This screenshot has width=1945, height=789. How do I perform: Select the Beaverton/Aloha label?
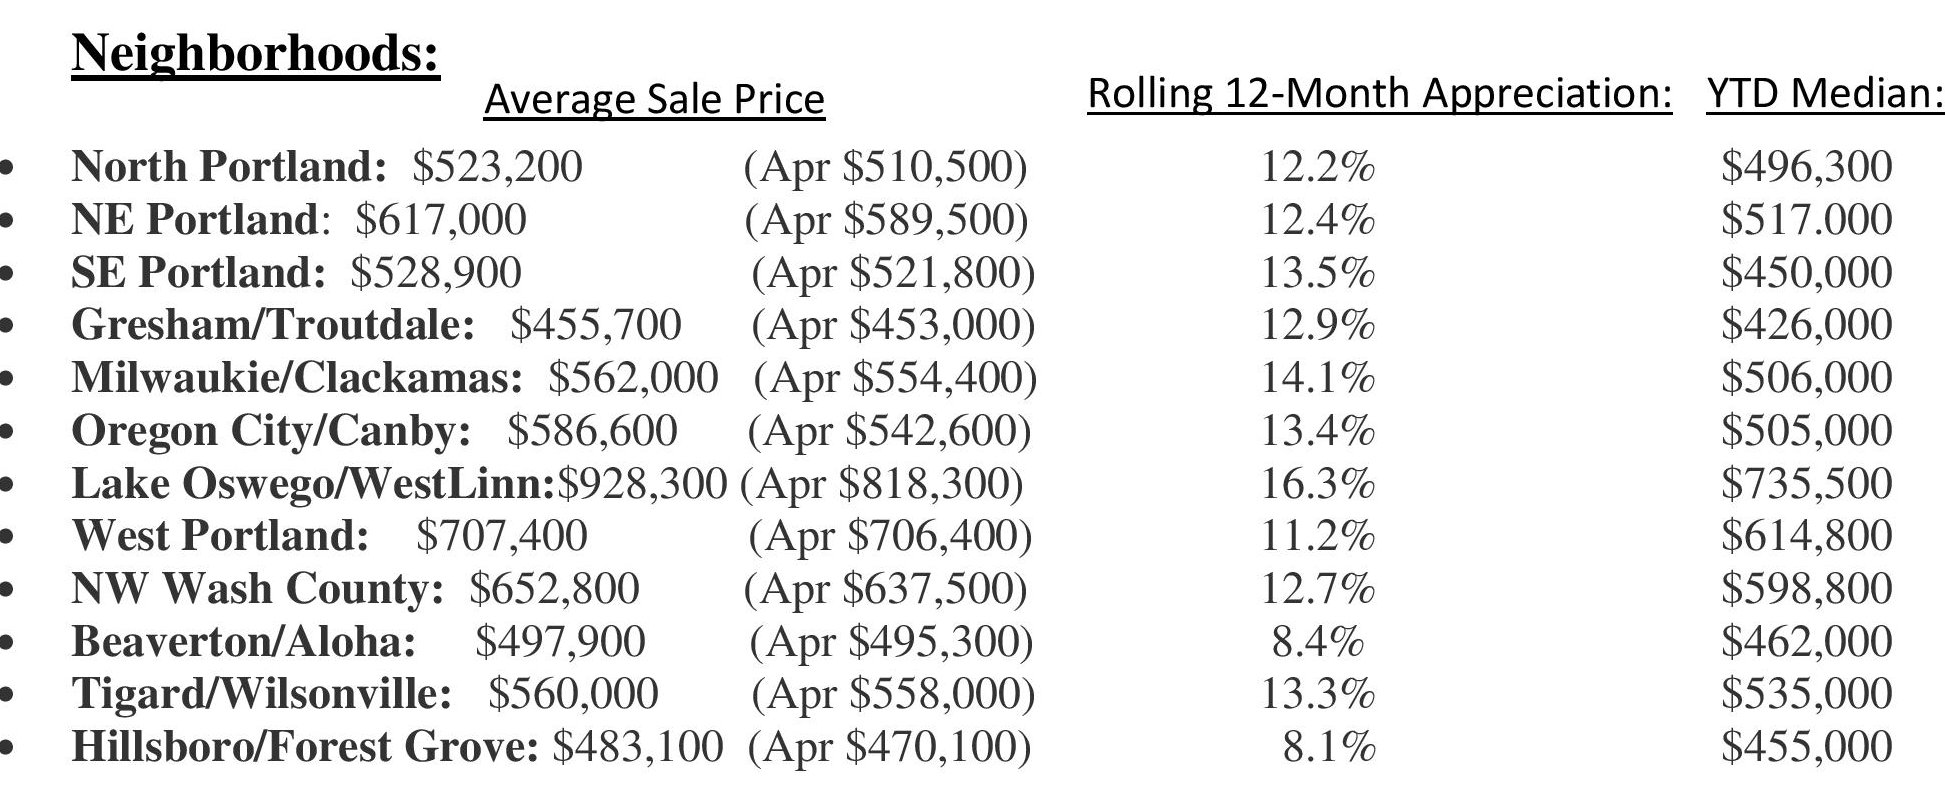point(244,641)
